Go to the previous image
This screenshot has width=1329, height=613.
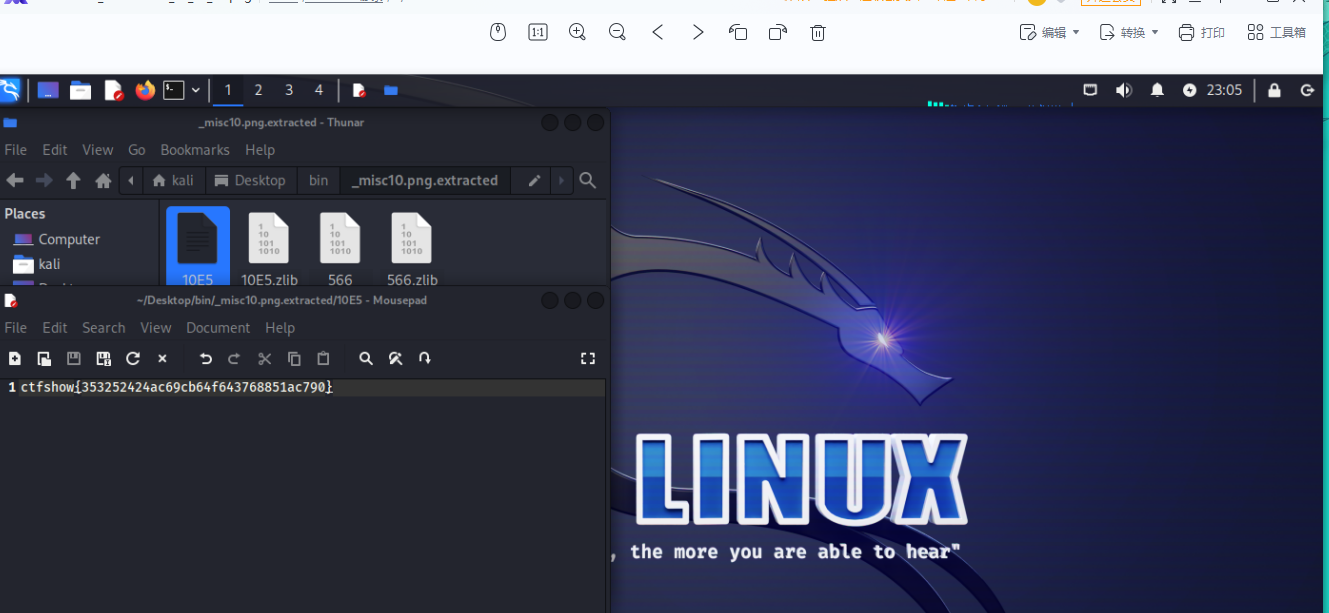pos(658,32)
